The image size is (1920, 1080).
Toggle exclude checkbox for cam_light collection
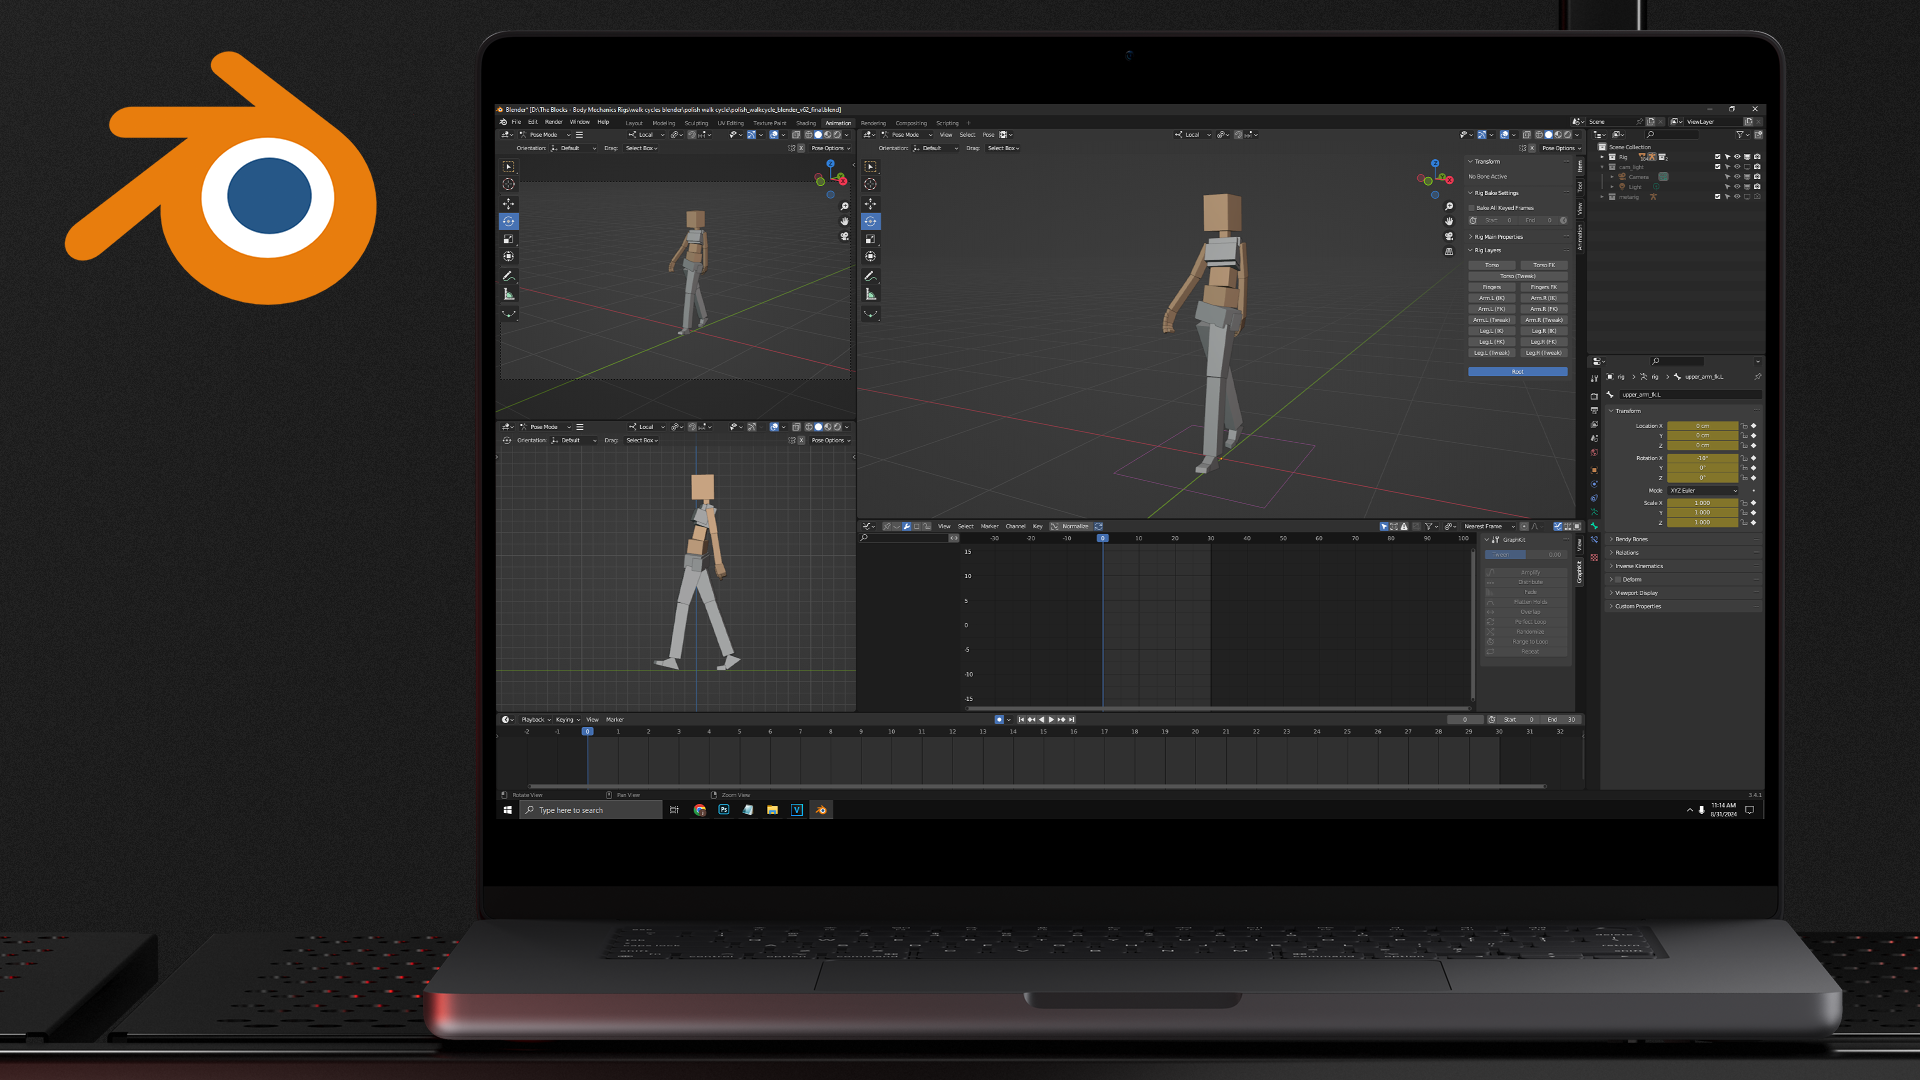[x=1718, y=167]
